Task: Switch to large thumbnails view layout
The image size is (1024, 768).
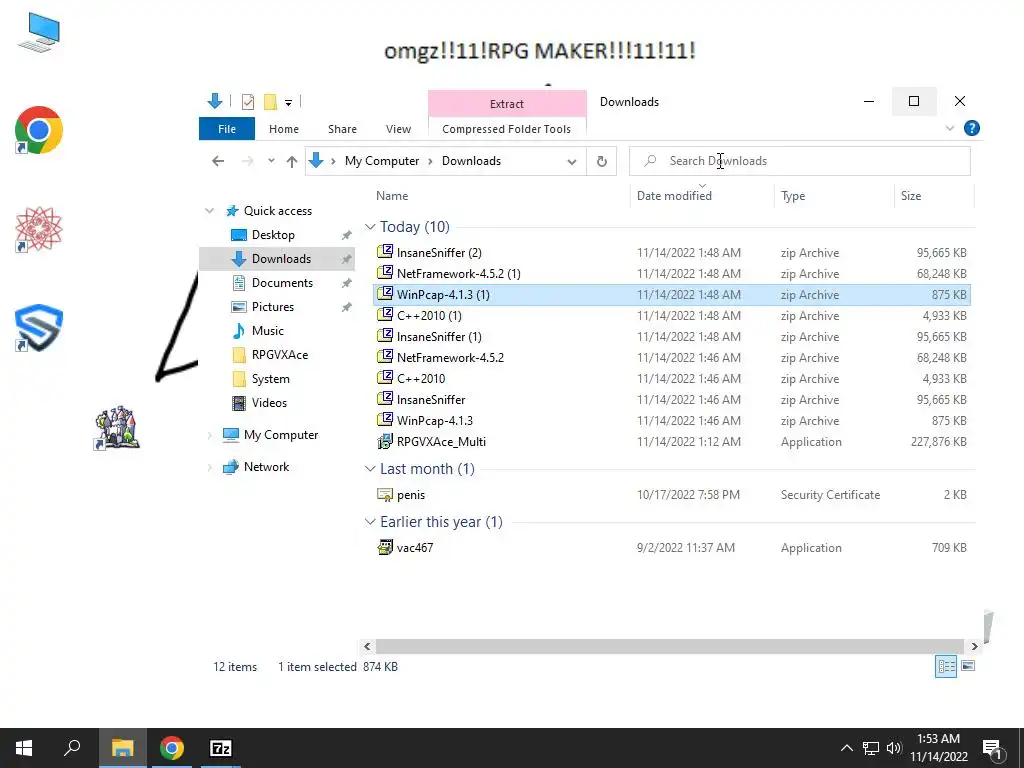Action: (x=968, y=666)
